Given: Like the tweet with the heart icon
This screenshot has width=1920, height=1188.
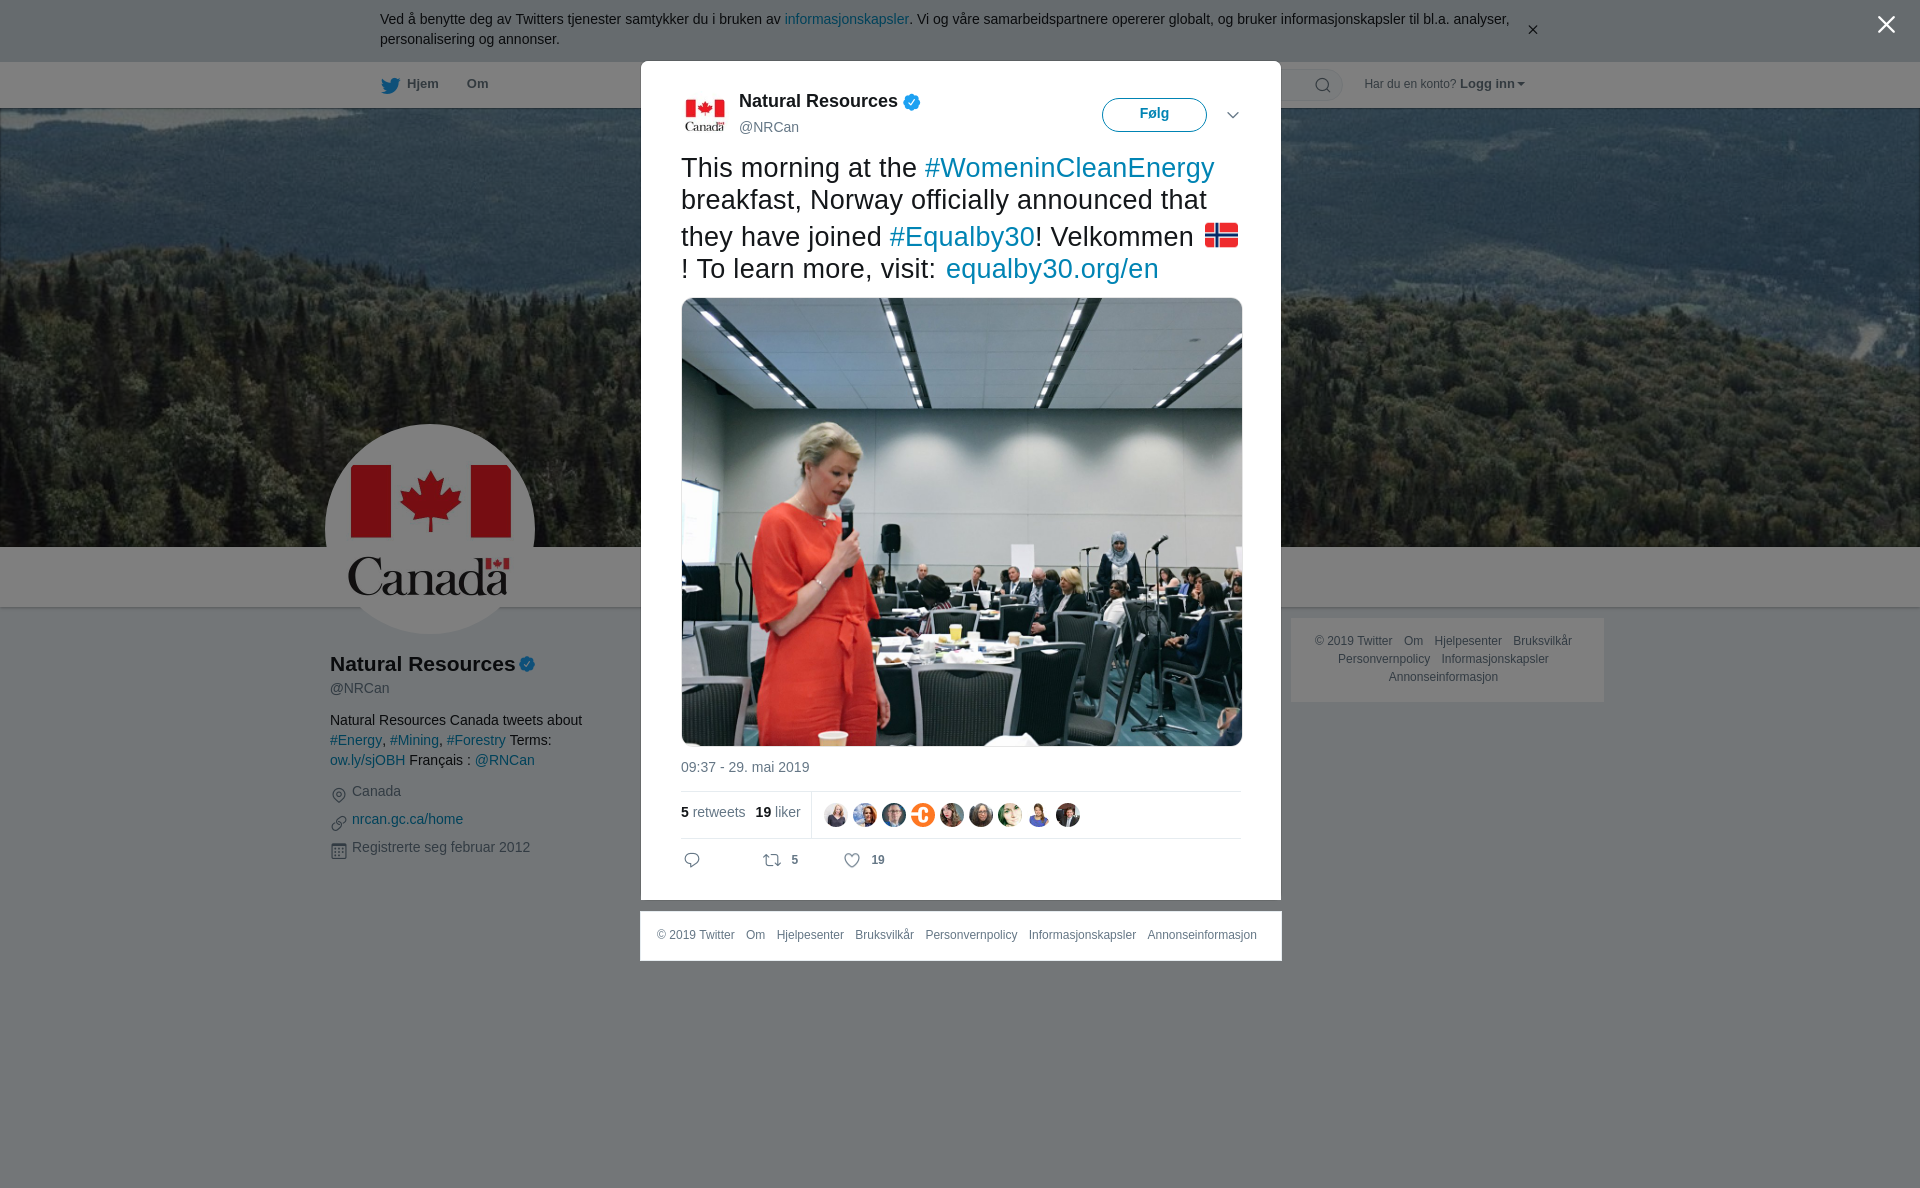Looking at the screenshot, I should pos(852,860).
